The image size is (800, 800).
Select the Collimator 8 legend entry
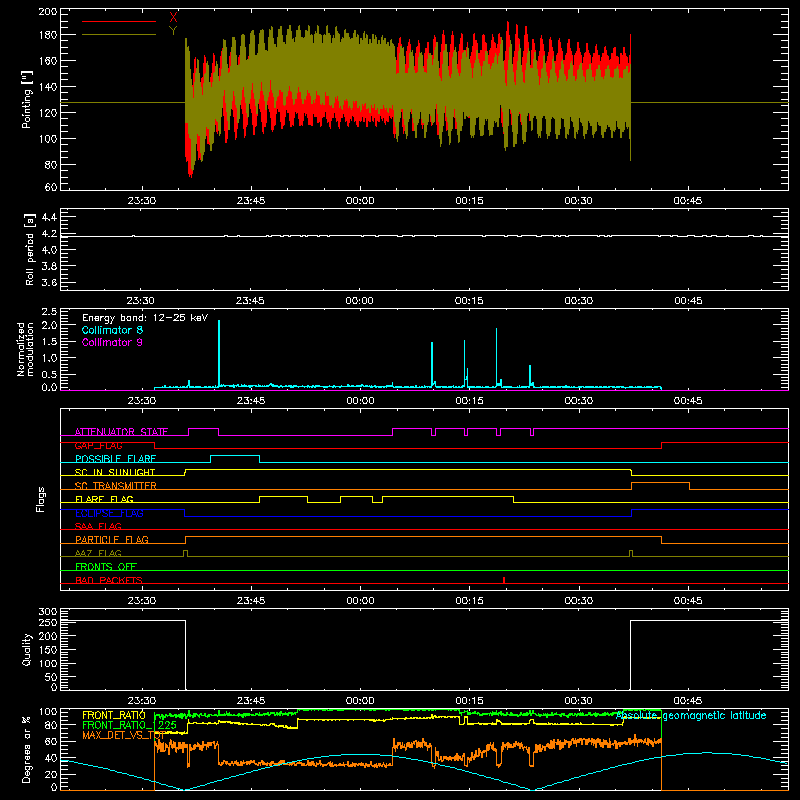click(x=112, y=330)
